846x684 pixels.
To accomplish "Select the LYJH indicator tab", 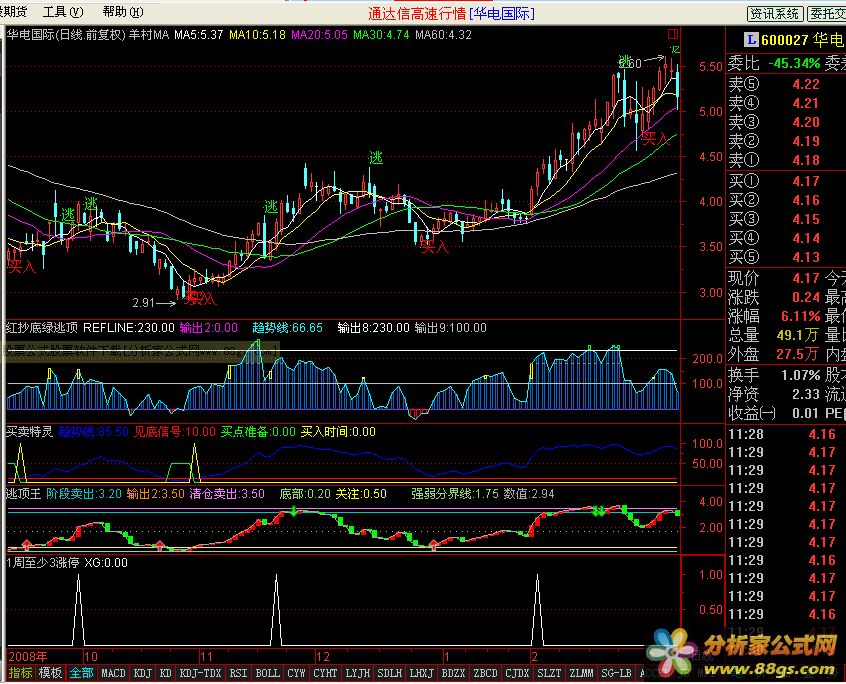I will 358,673.
